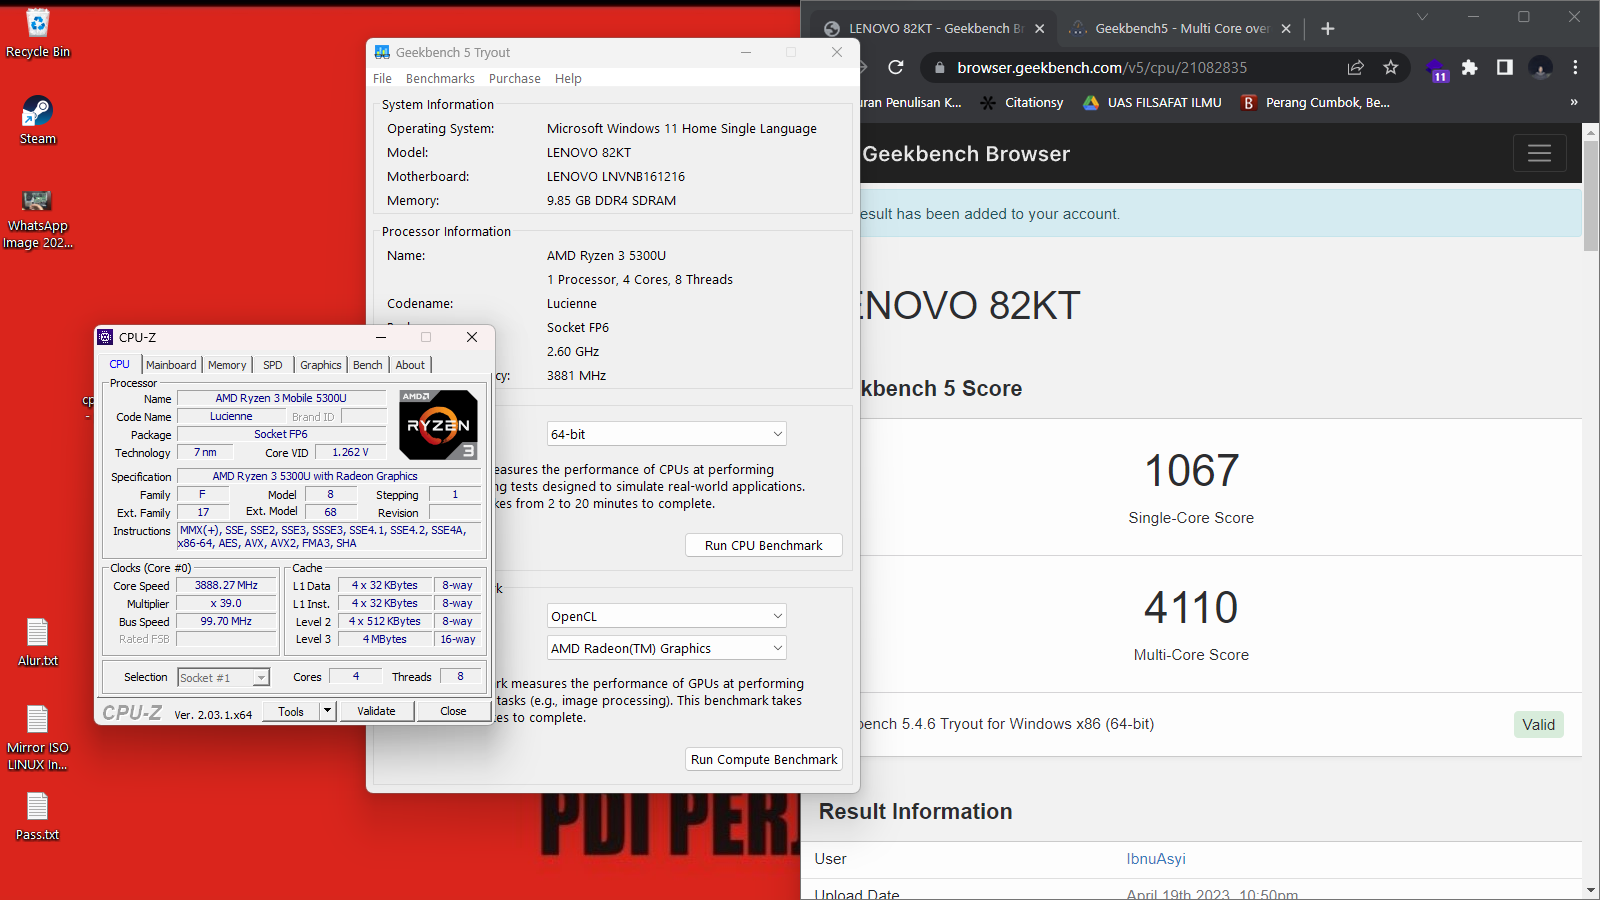Viewport: 1600px width, 900px height.
Task: Close the Geekbench5 Multi Core tab
Action: click(1286, 29)
